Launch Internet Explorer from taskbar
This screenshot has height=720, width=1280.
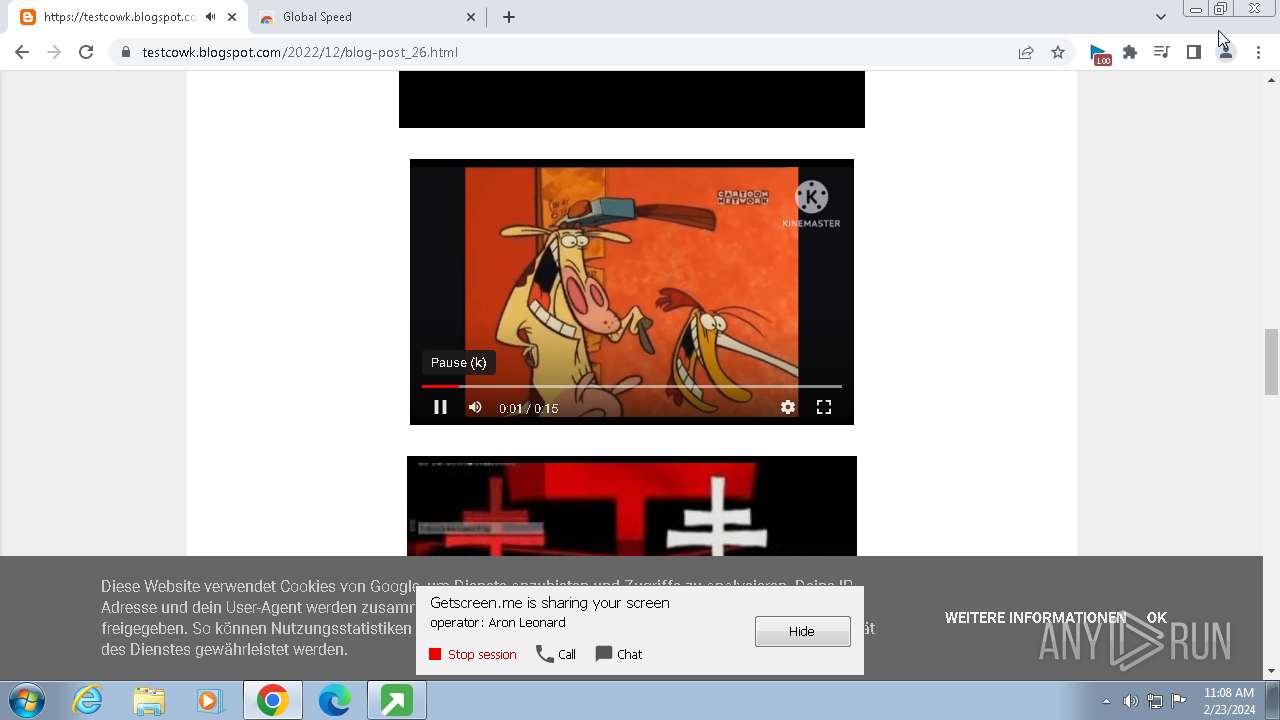click(x=88, y=701)
